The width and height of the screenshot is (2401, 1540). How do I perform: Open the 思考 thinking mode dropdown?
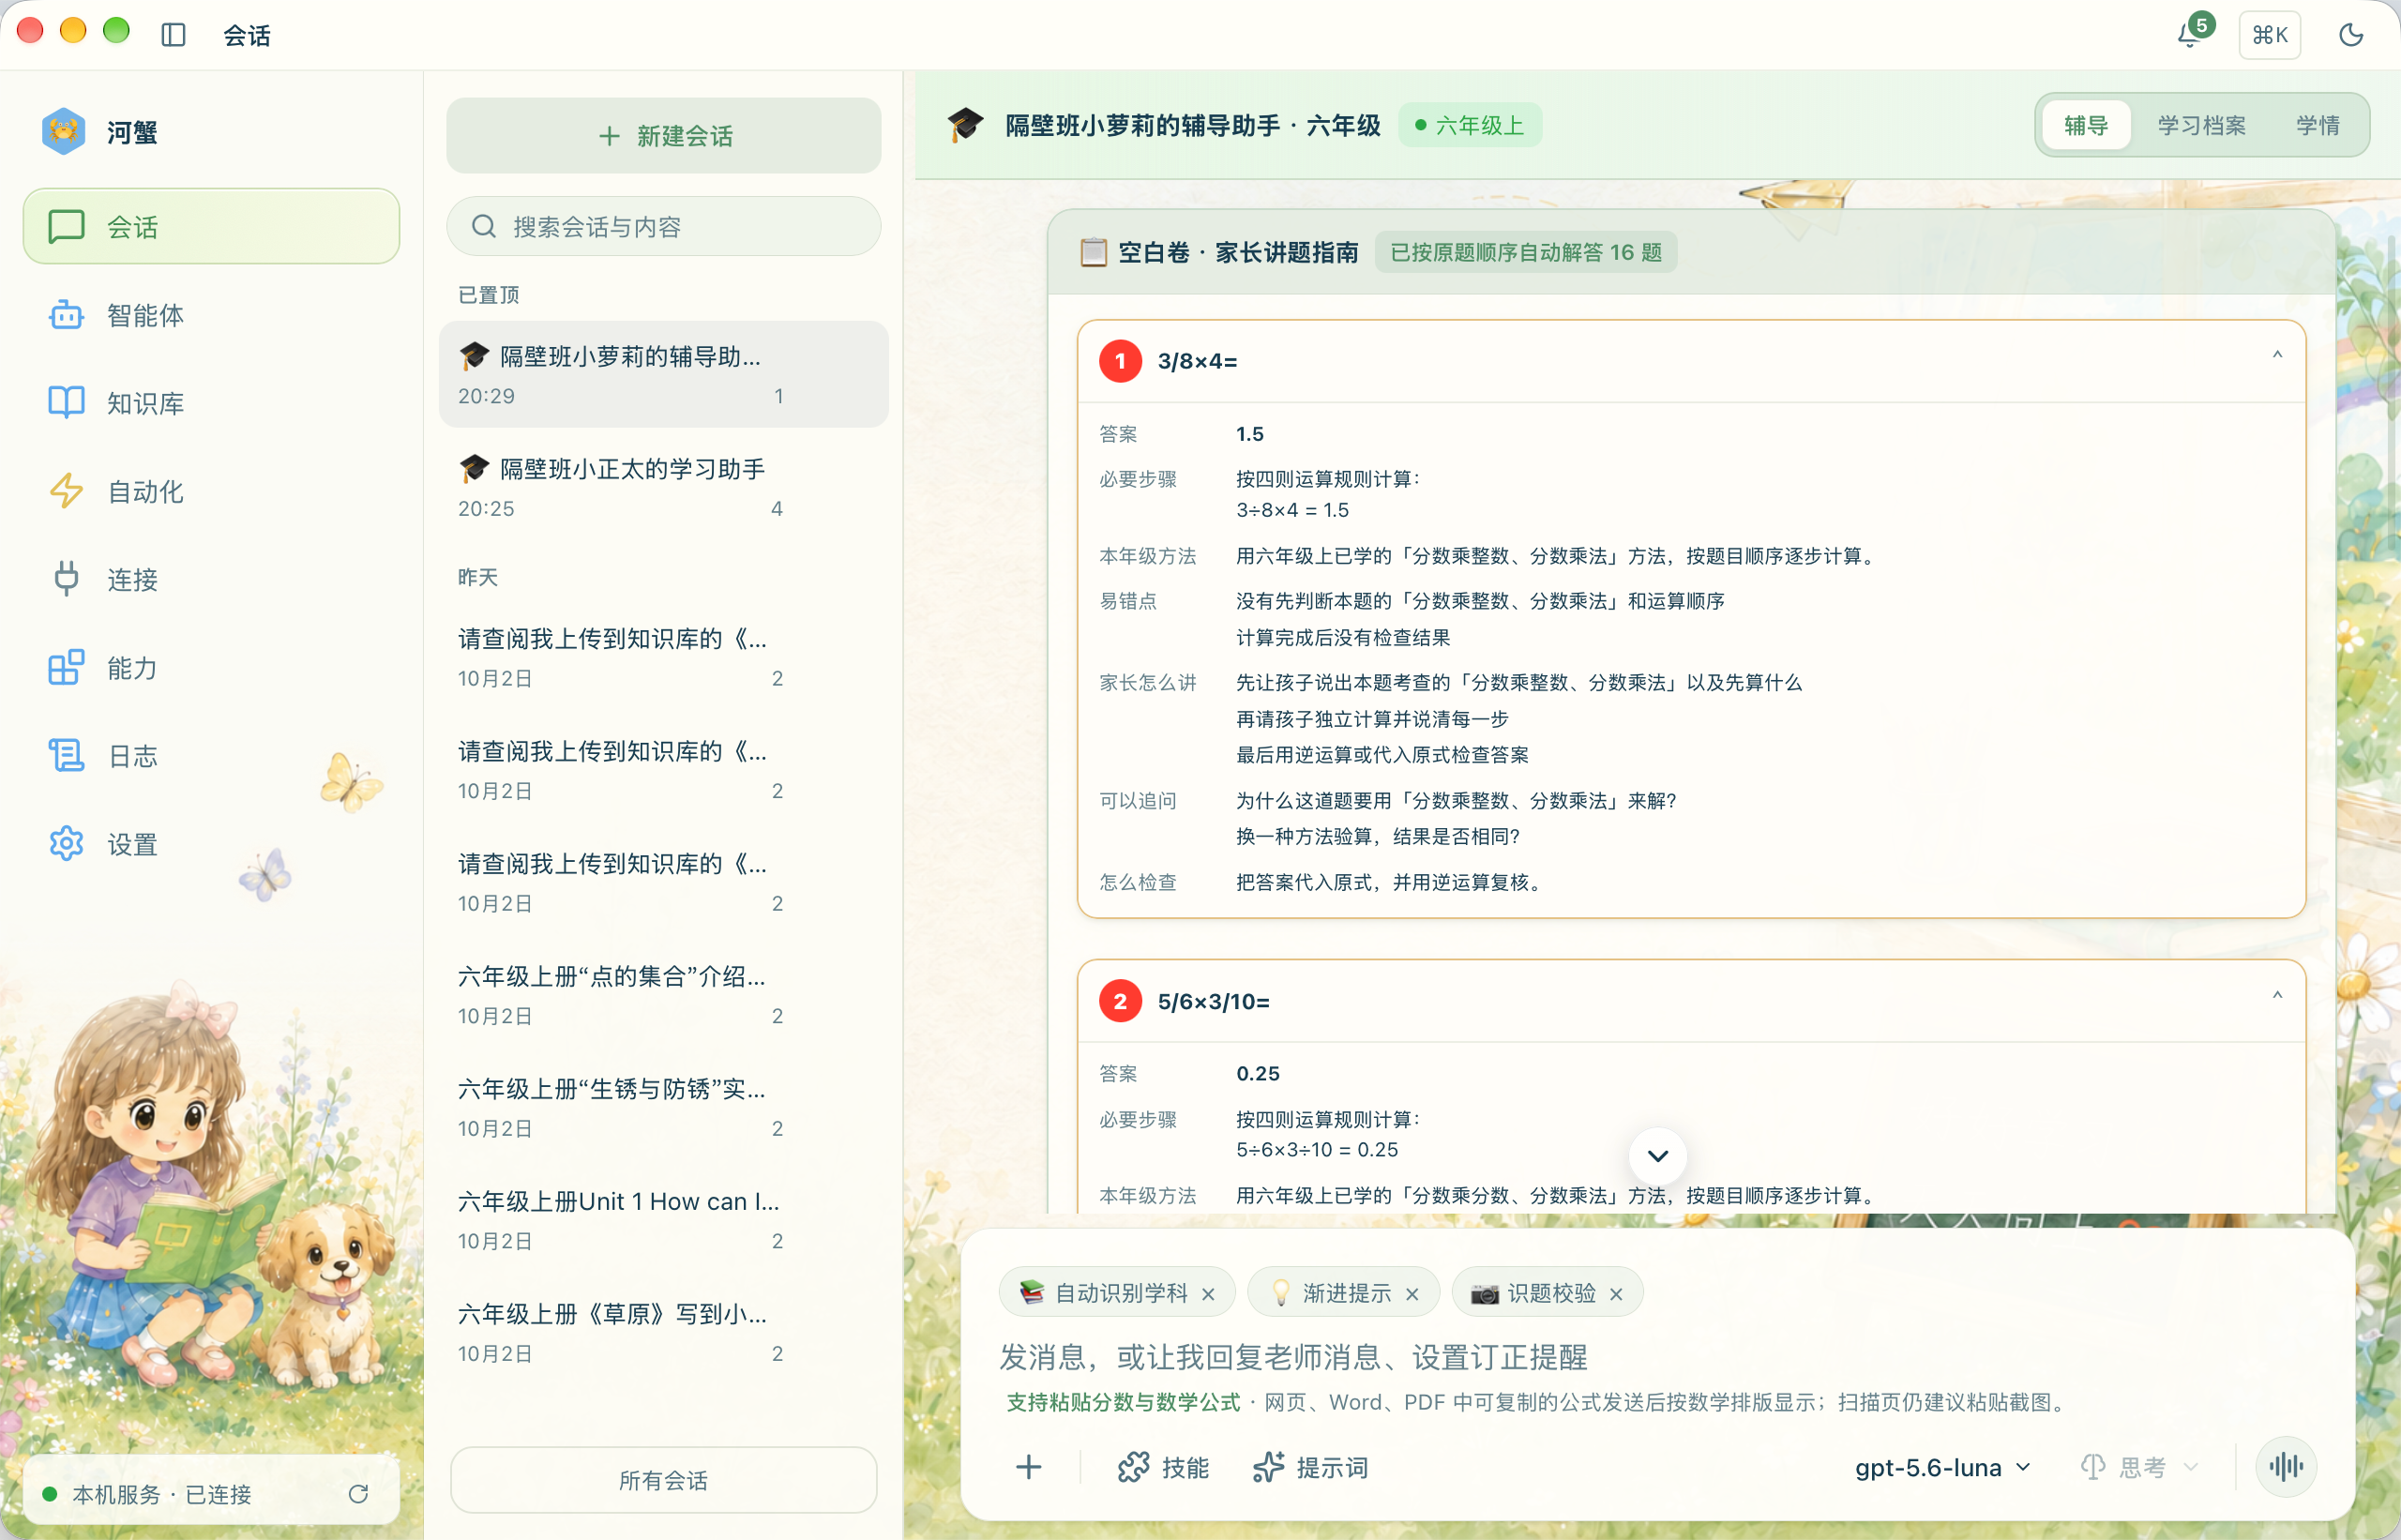click(2139, 1467)
